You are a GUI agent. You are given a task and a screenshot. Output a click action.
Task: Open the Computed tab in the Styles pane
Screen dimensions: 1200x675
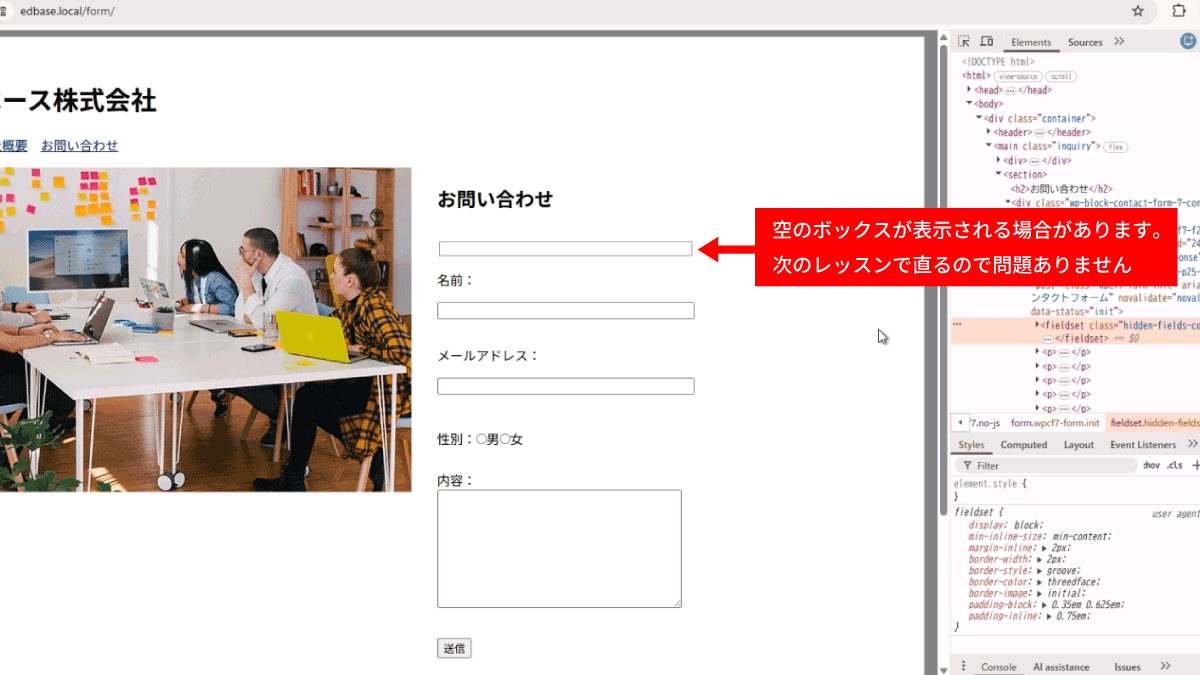click(1023, 444)
